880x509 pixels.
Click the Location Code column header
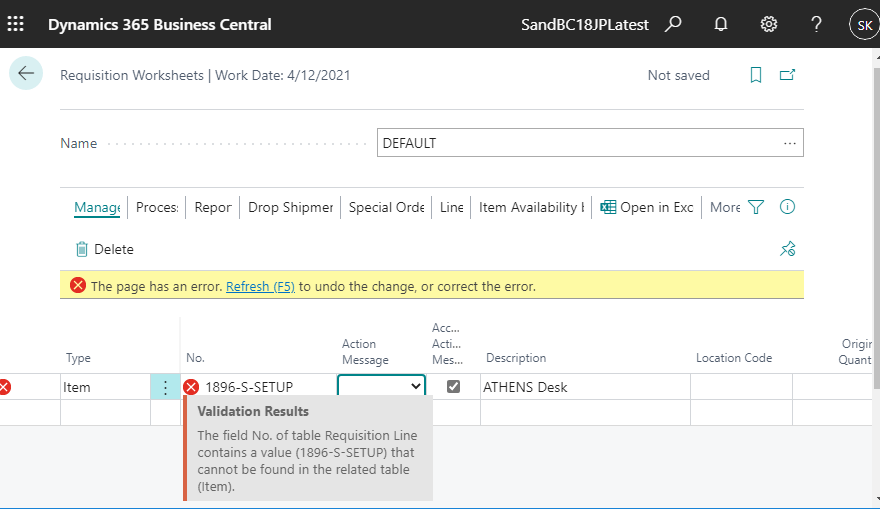pos(734,358)
